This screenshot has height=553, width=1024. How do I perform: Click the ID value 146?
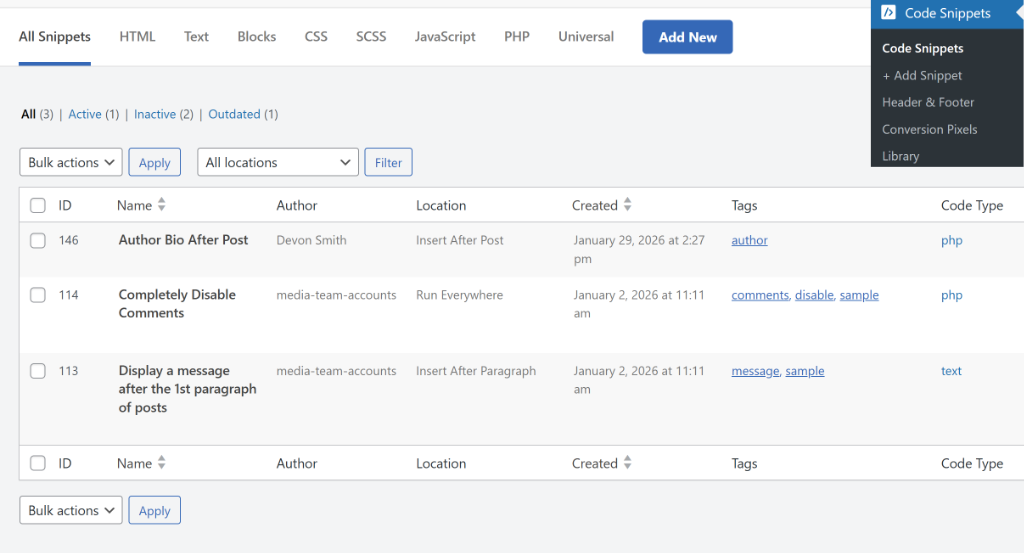(69, 240)
